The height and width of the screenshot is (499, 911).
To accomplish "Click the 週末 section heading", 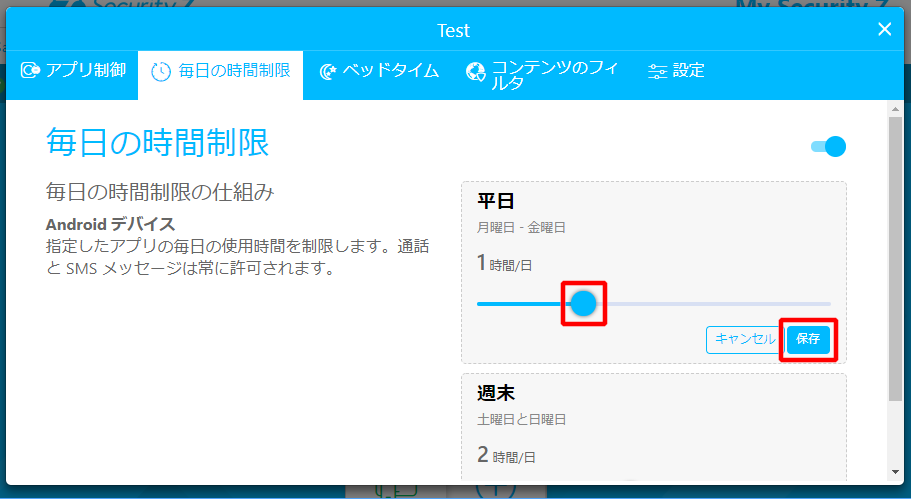I will pyautogui.click(x=495, y=394).
